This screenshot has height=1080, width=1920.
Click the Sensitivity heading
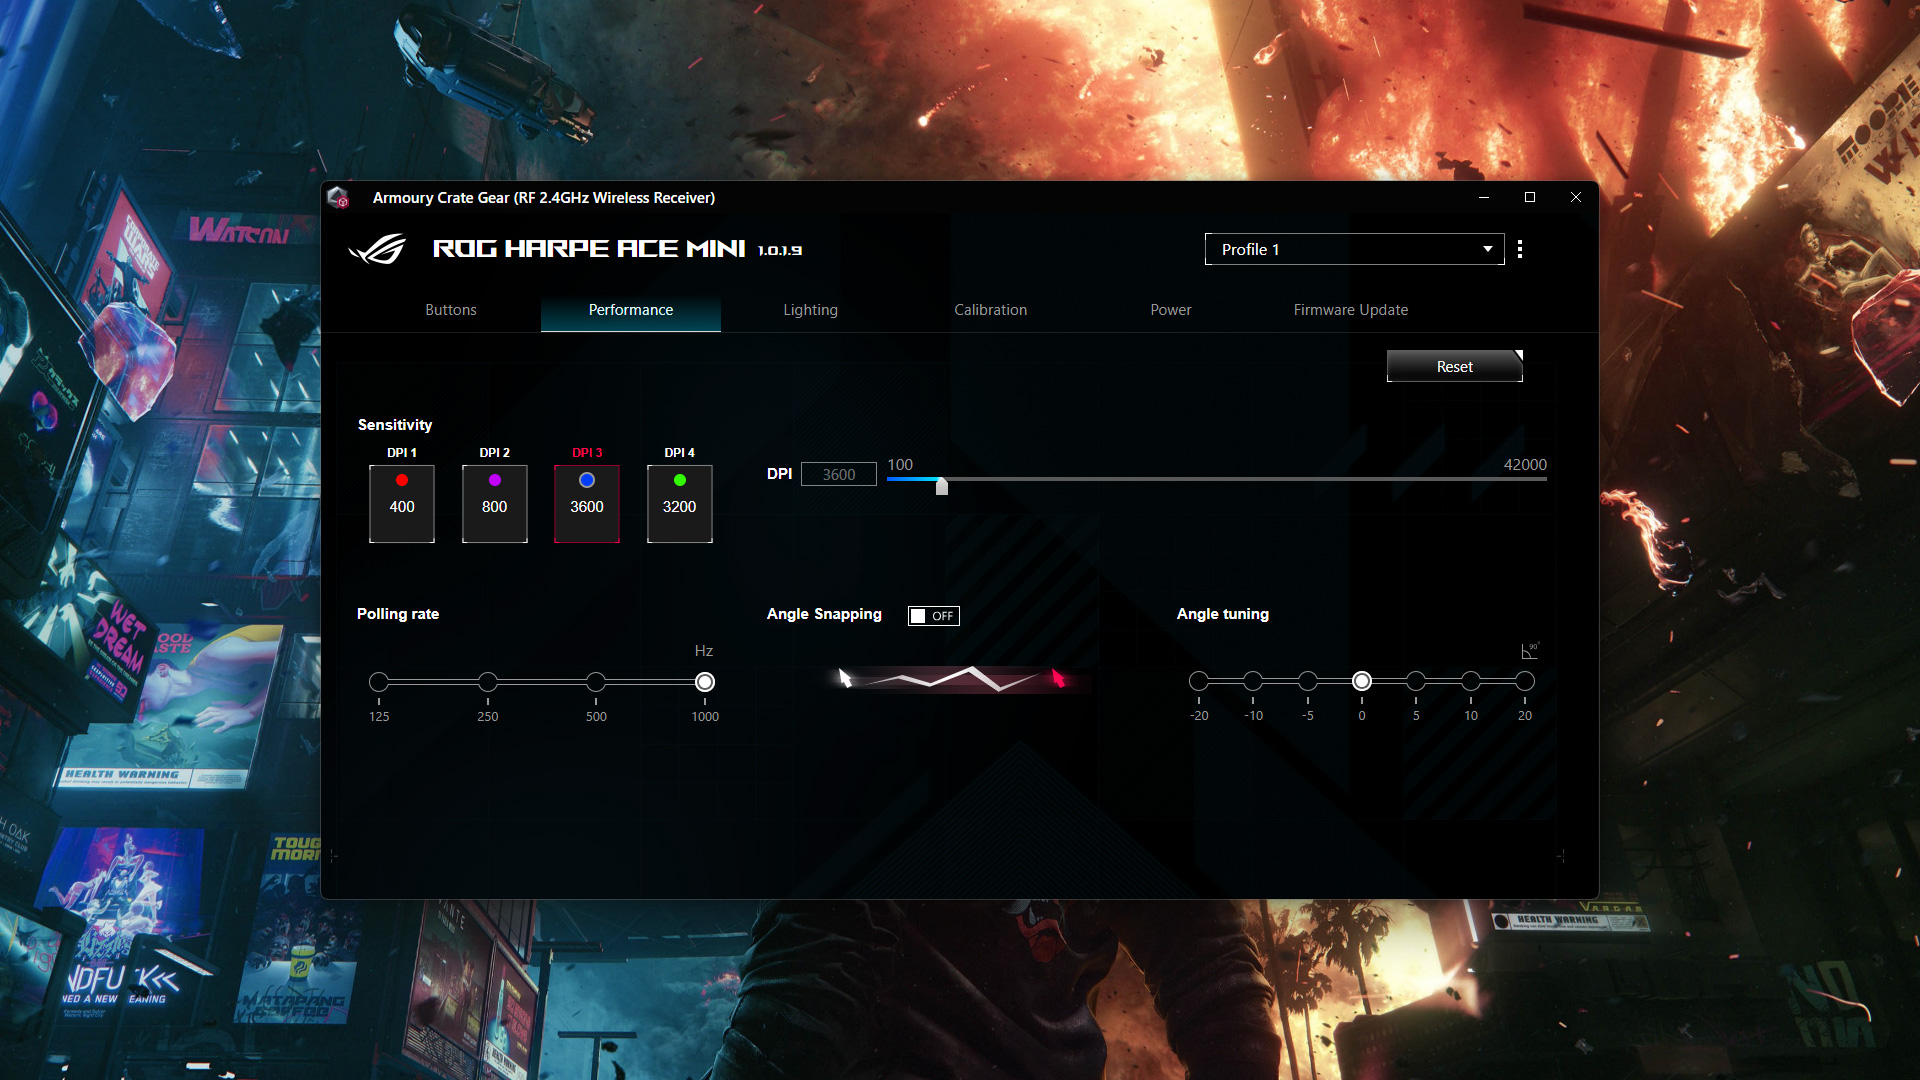pos(395,425)
